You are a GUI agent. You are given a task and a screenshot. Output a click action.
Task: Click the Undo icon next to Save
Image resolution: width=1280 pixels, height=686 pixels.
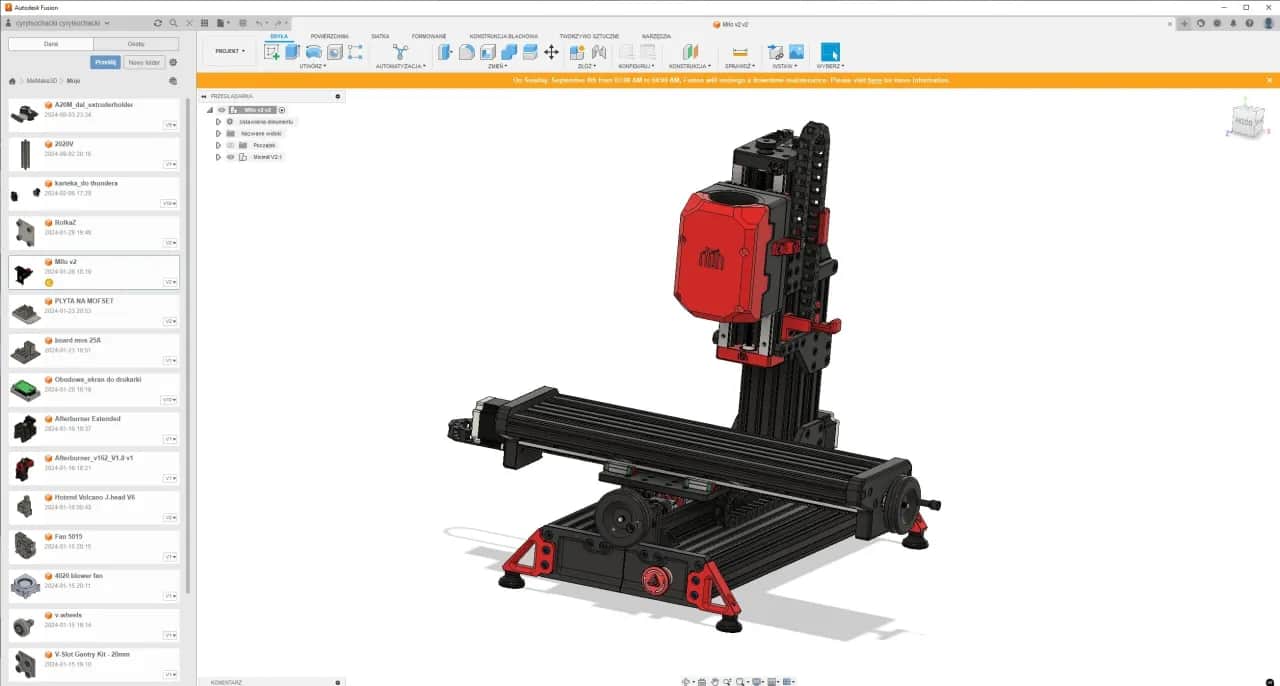(x=258, y=22)
